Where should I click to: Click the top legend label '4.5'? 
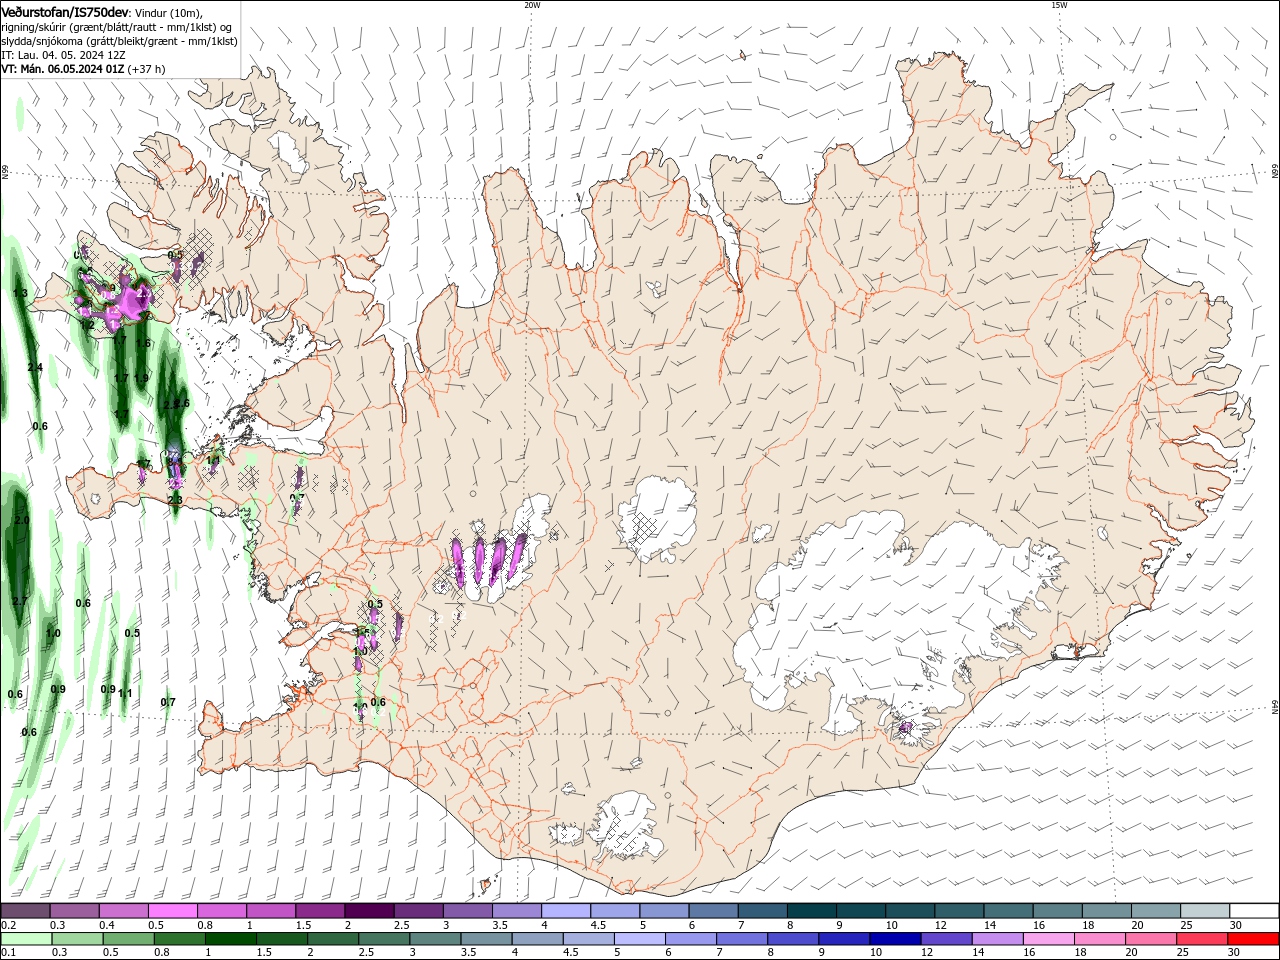click(x=598, y=925)
